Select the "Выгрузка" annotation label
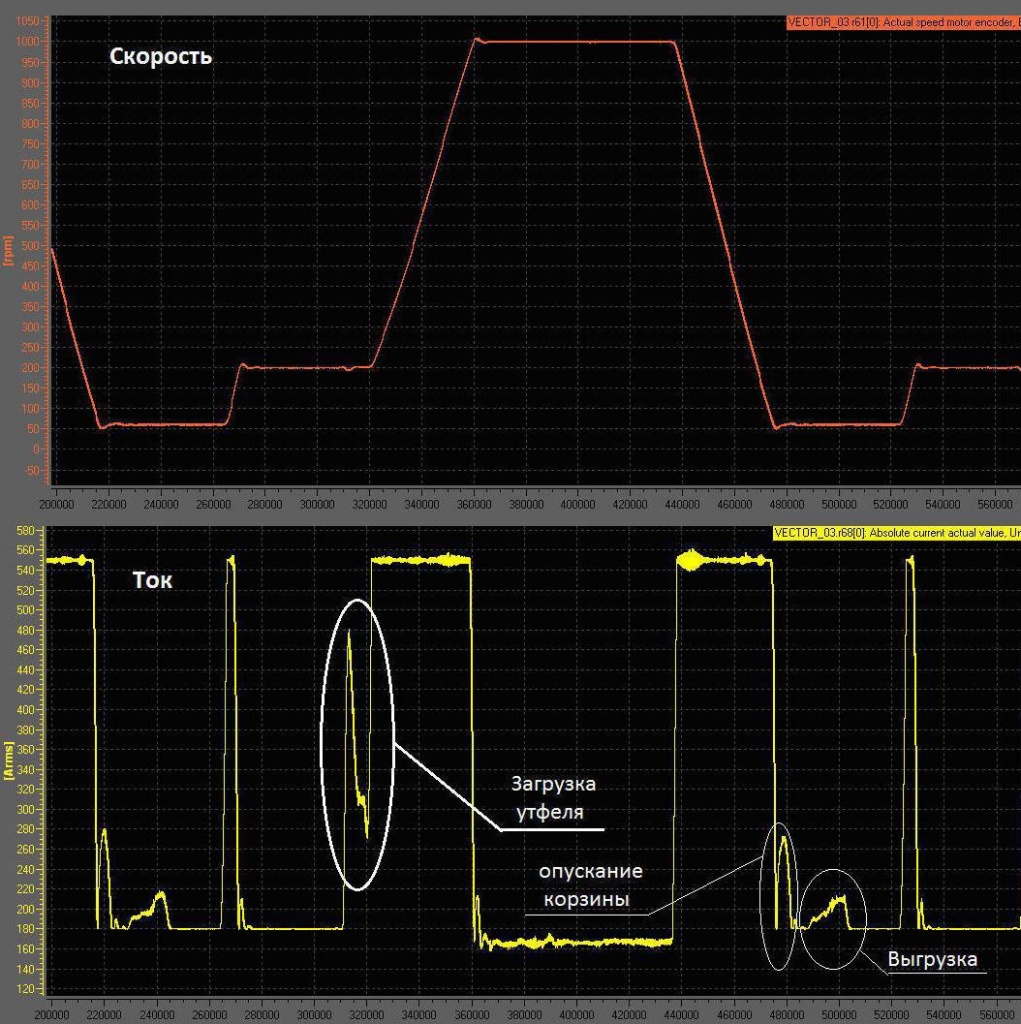This screenshot has height=1024, width=1021. pos(932,960)
